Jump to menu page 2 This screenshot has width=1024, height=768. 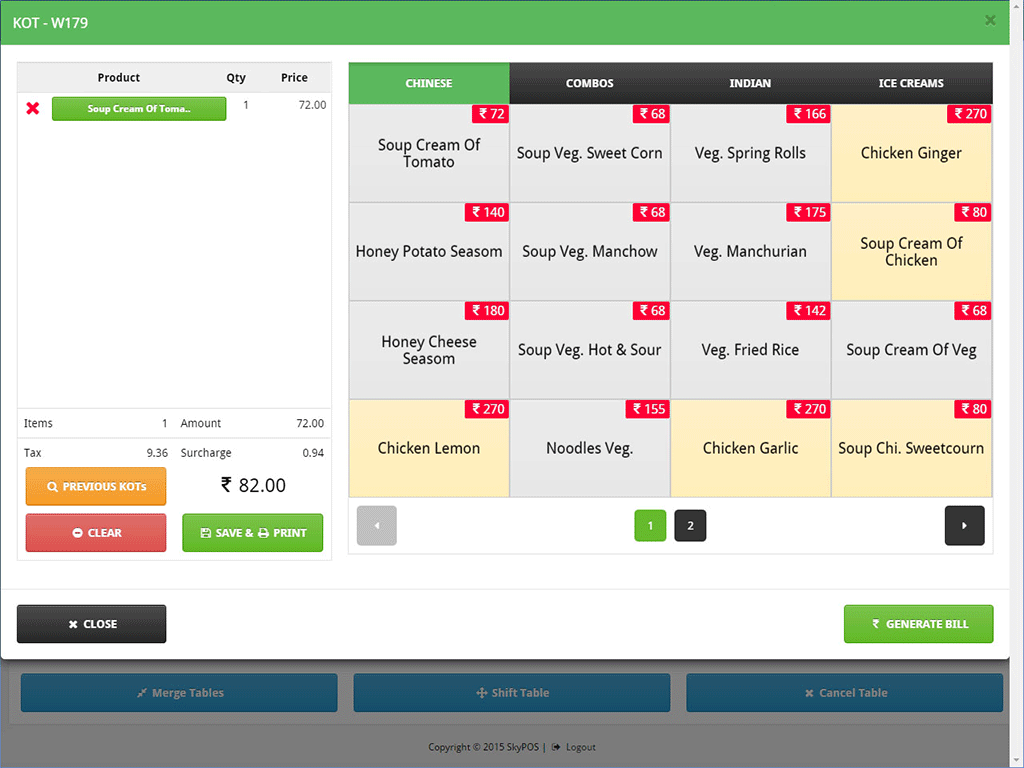click(690, 526)
